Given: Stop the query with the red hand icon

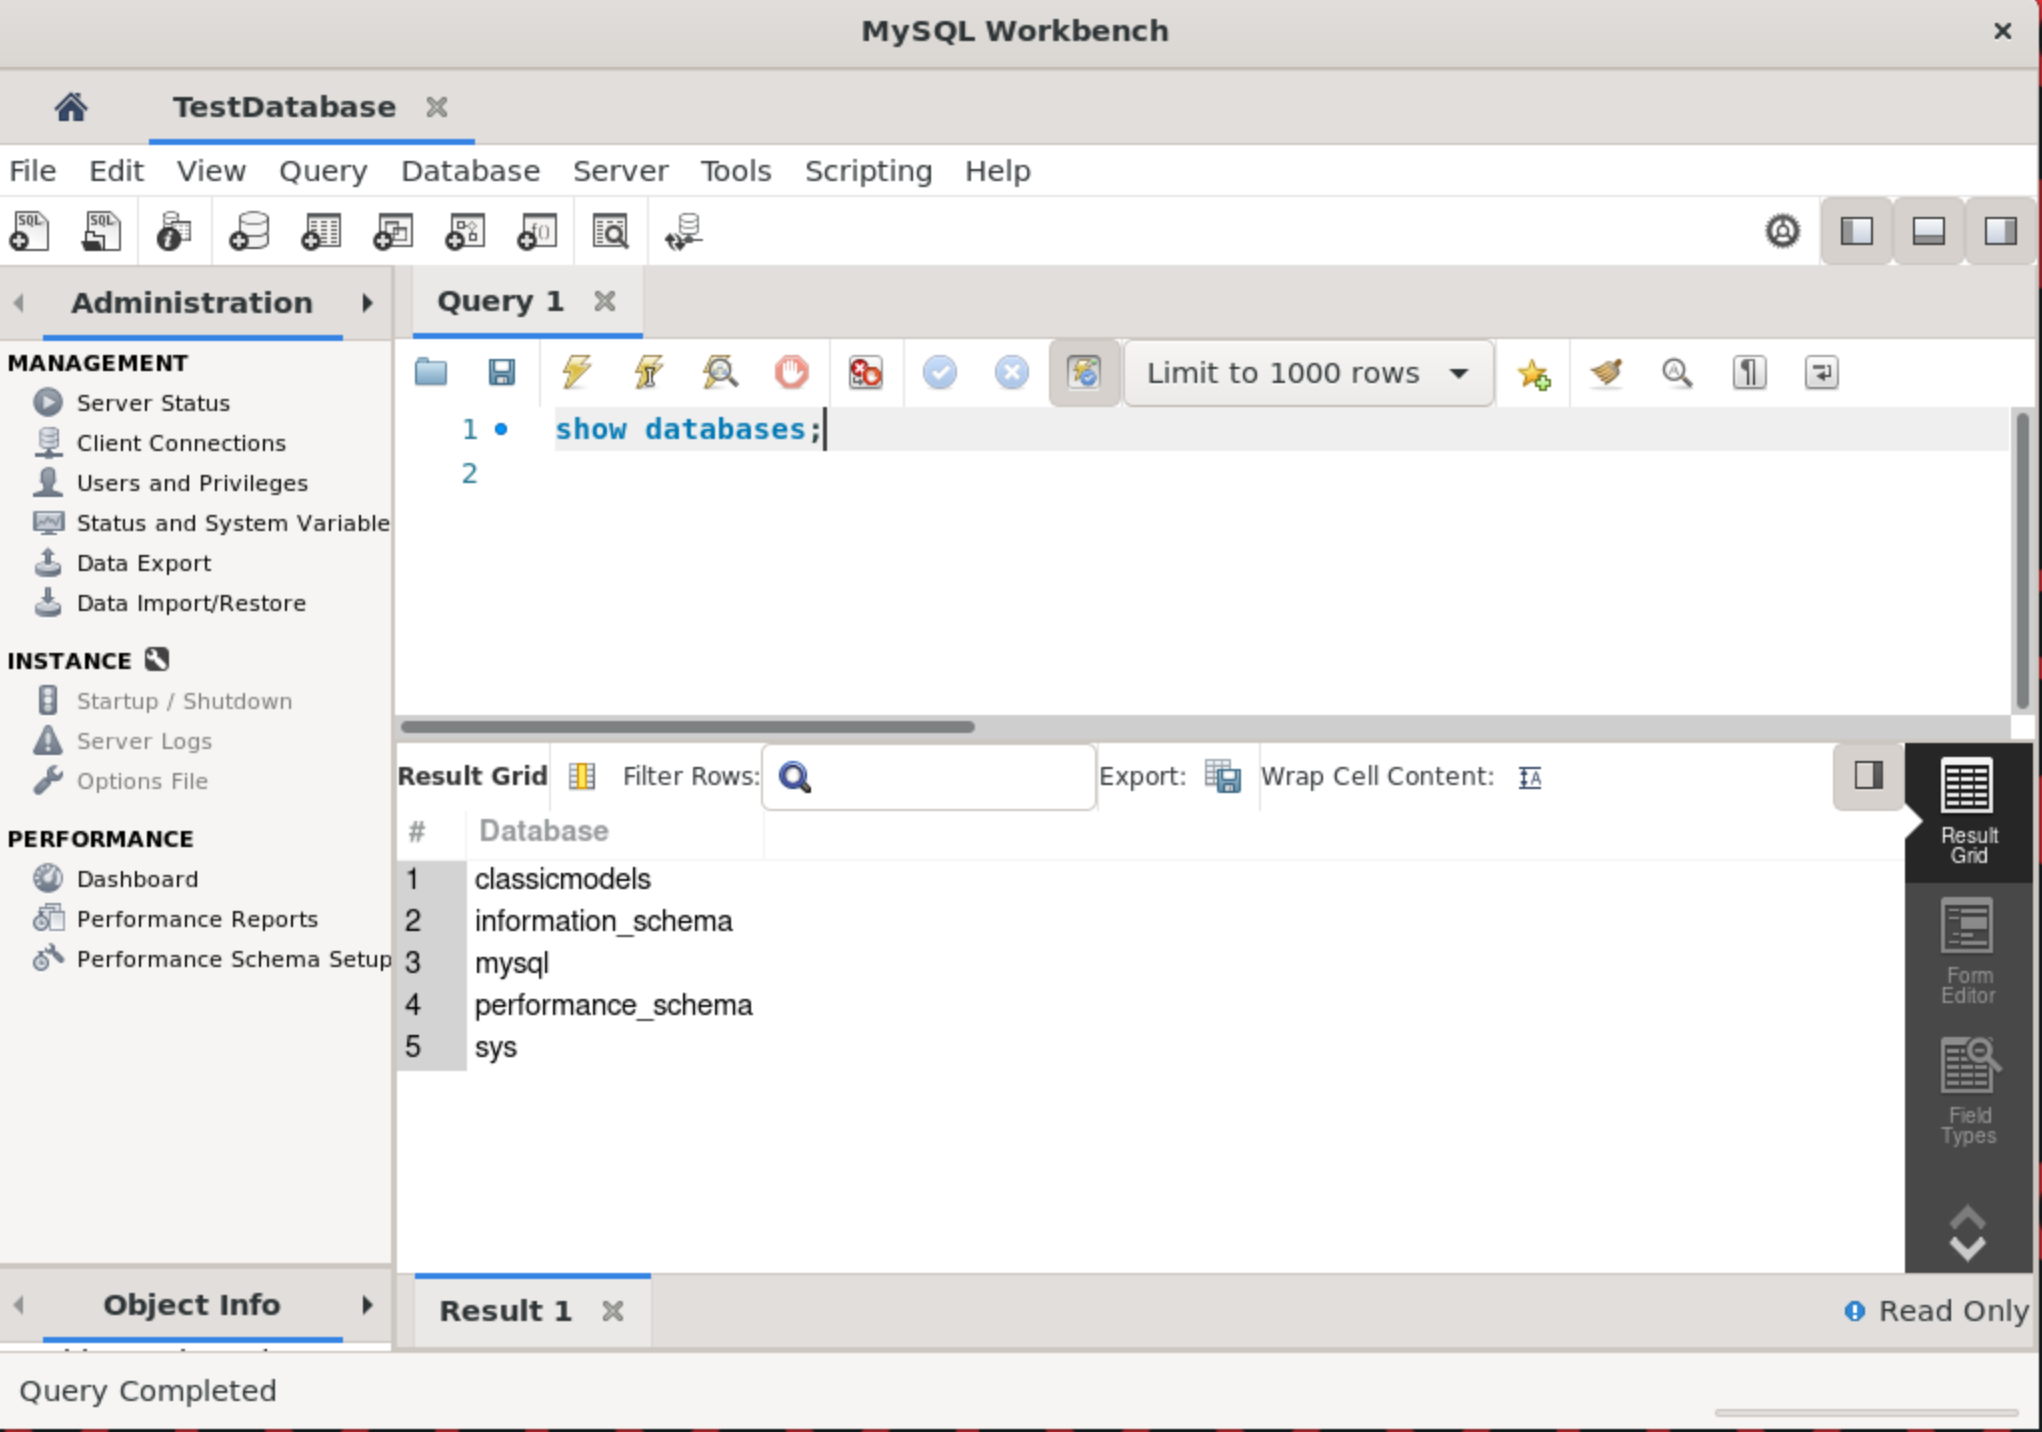Looking at the screenshot, I should coord(792,373).
